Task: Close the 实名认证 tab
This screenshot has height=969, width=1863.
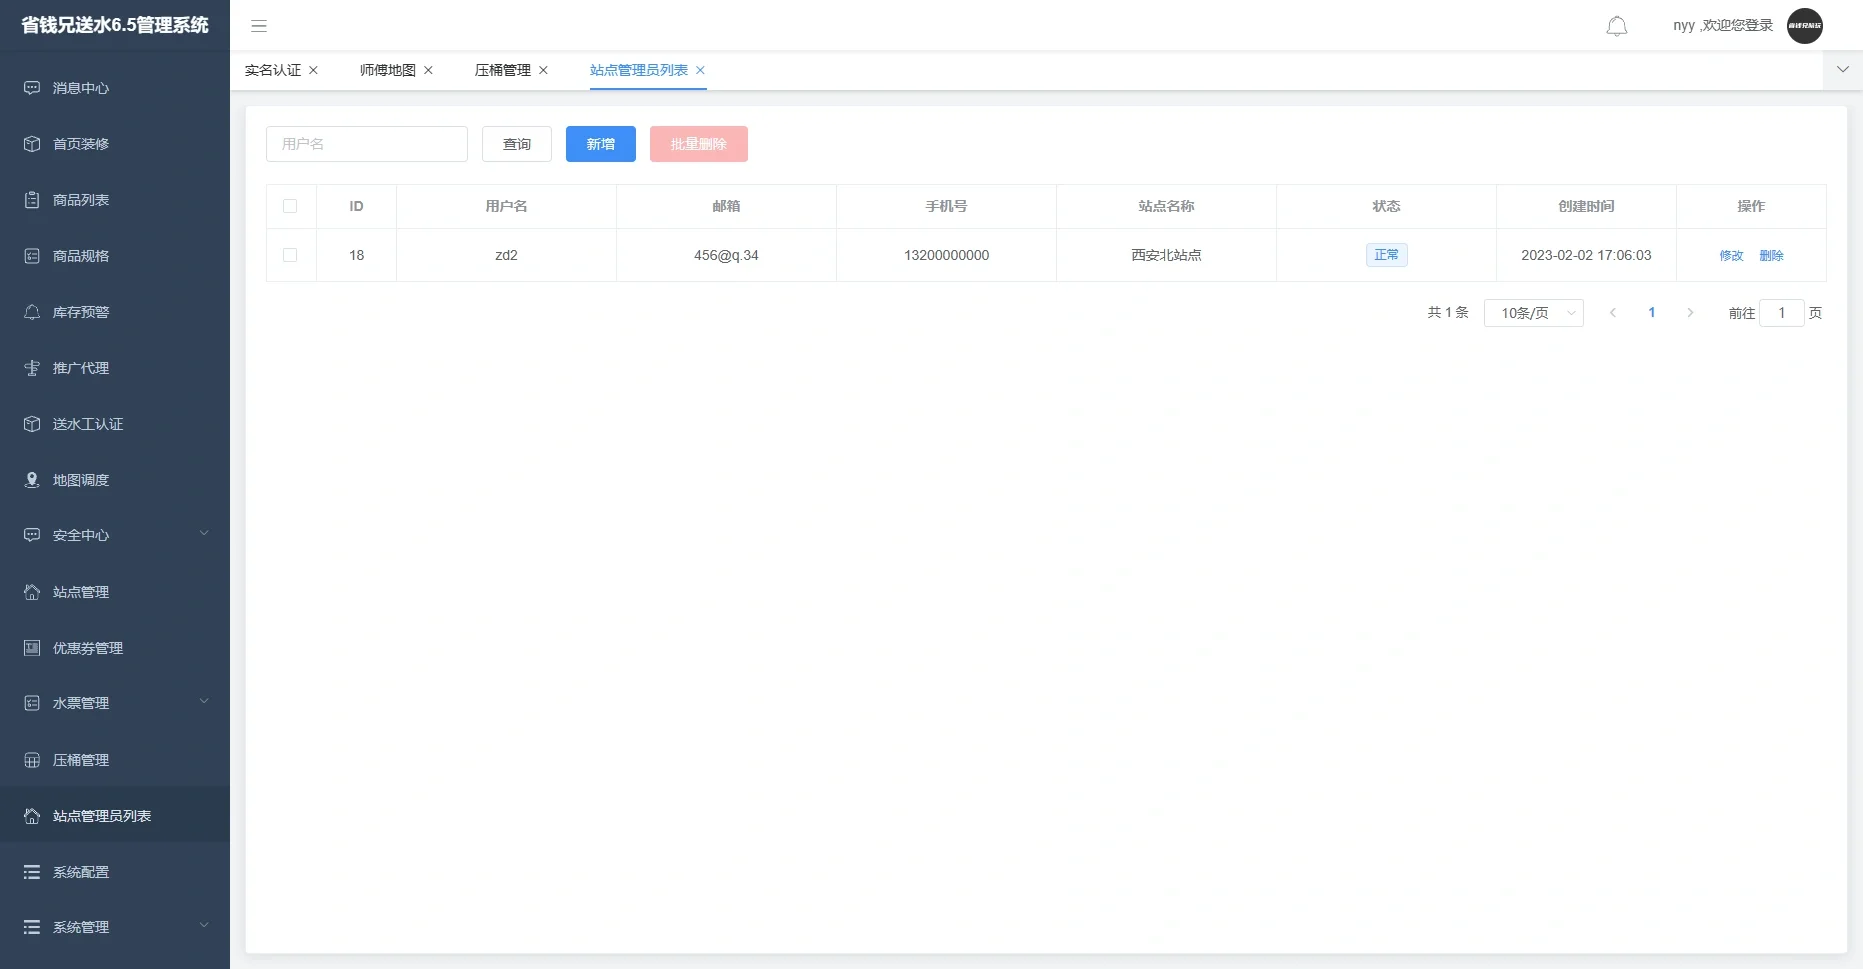Action: pyautogui.click(x=314, y=70)
